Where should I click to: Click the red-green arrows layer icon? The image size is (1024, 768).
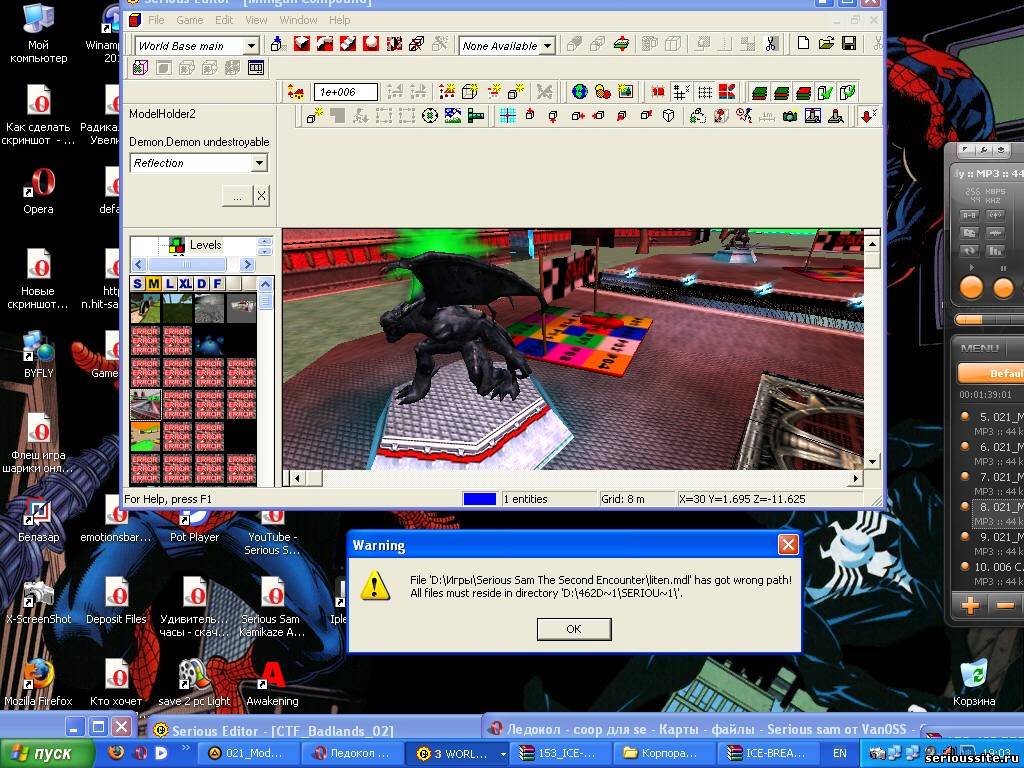[621, 44]
